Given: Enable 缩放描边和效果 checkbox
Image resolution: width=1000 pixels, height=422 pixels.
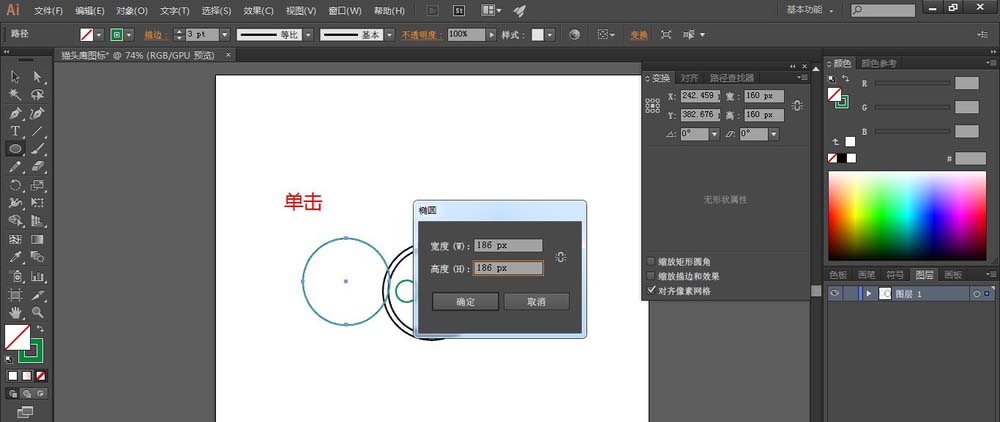Looking at the screenshot, I should click(651, 276).
